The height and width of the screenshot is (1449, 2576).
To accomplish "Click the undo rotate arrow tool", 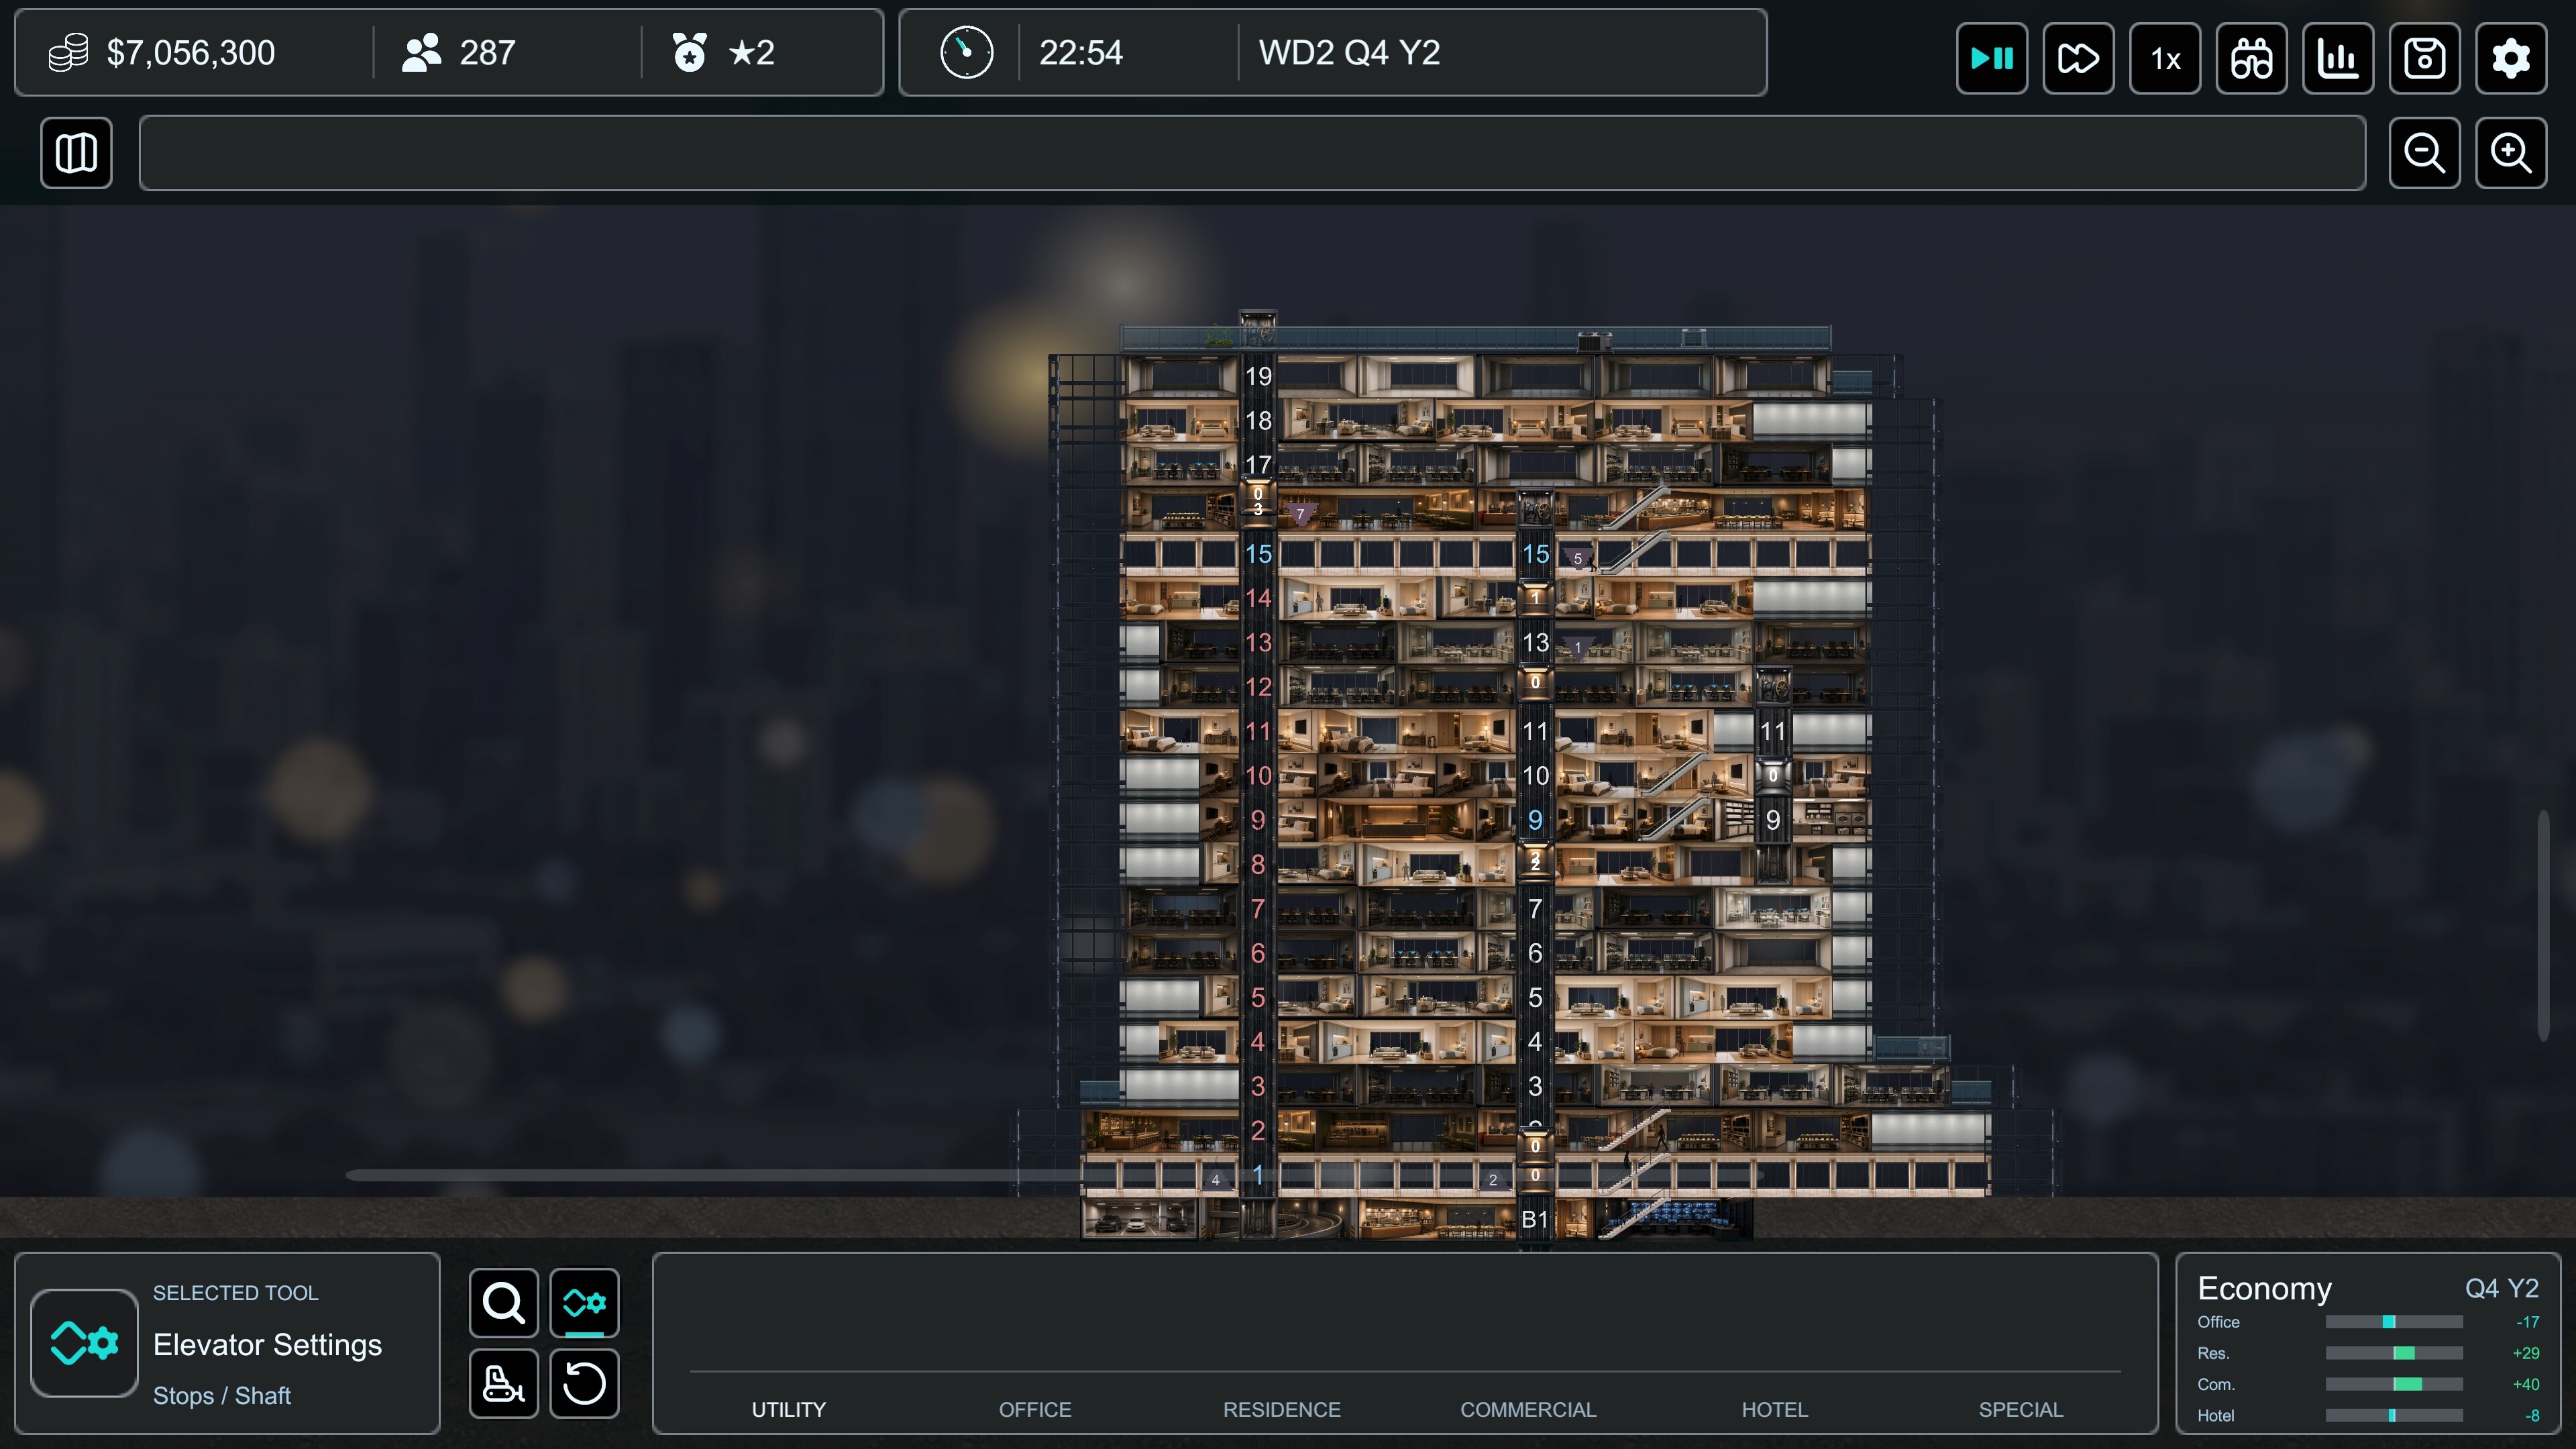I will (x=584, y=1383).
